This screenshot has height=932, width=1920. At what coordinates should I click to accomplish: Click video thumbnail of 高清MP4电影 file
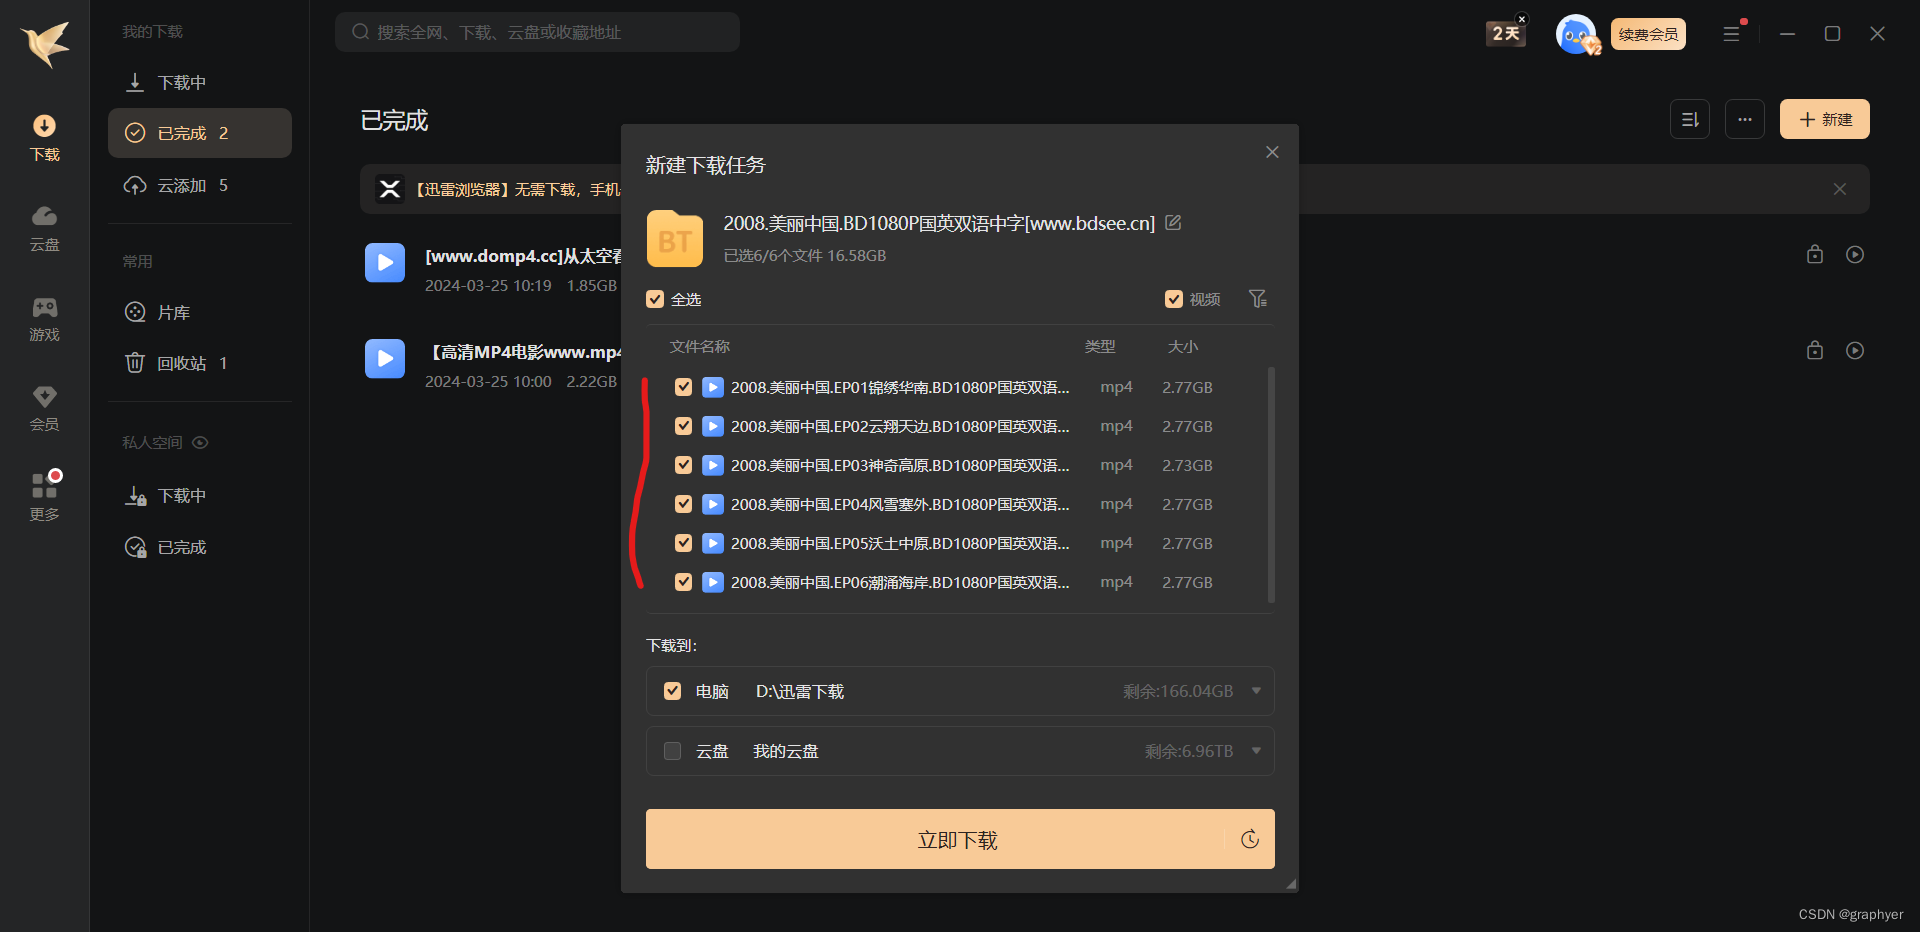pos(385,359)
